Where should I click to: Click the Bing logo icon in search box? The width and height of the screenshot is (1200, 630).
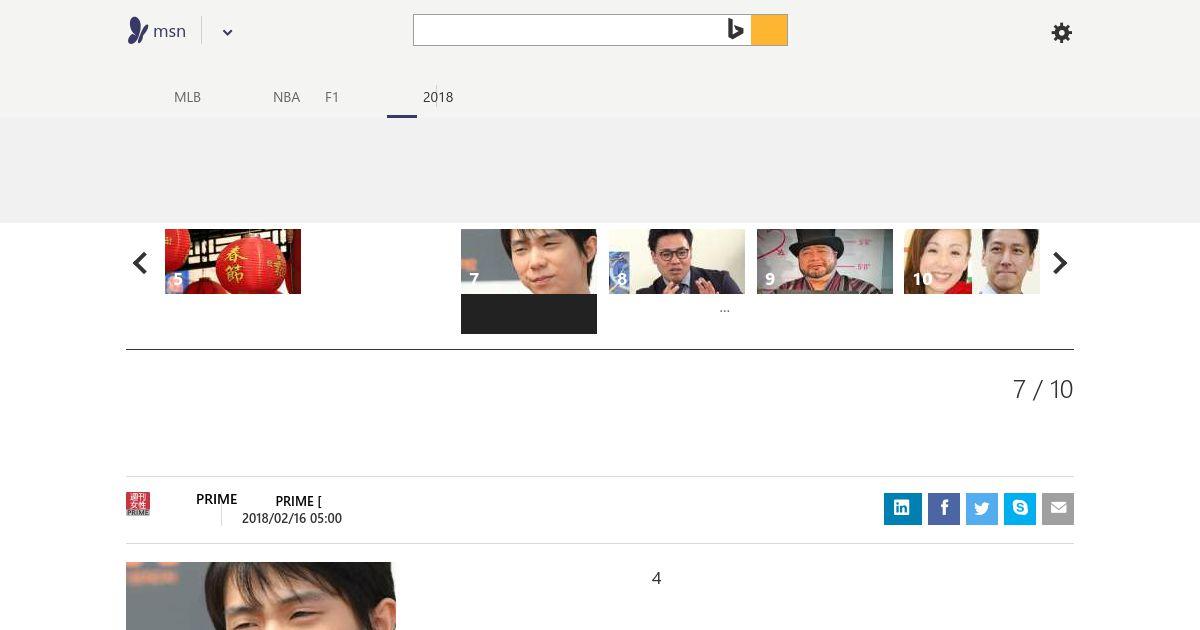coord(736,30)
